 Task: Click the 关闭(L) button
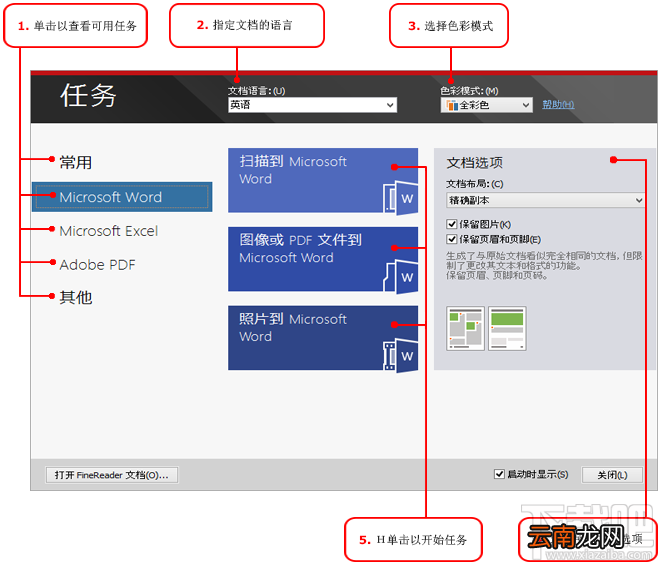[x=612, y=475]
